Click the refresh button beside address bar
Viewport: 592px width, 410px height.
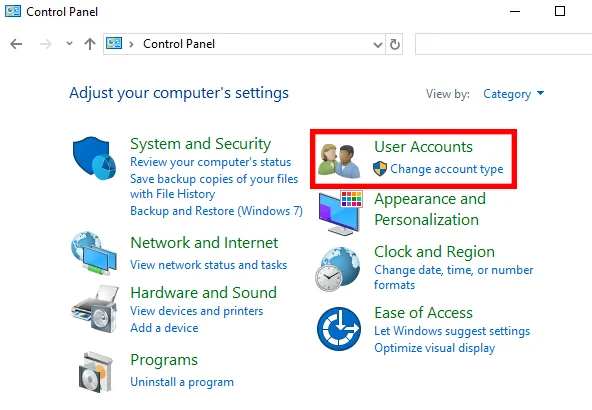pyautogui.click(x=395, y=44)
